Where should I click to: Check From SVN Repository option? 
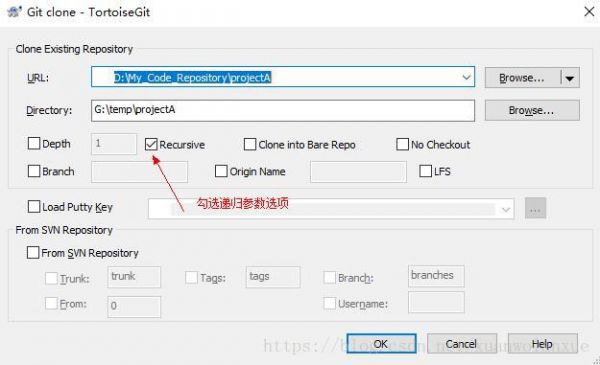click(33, 253)
